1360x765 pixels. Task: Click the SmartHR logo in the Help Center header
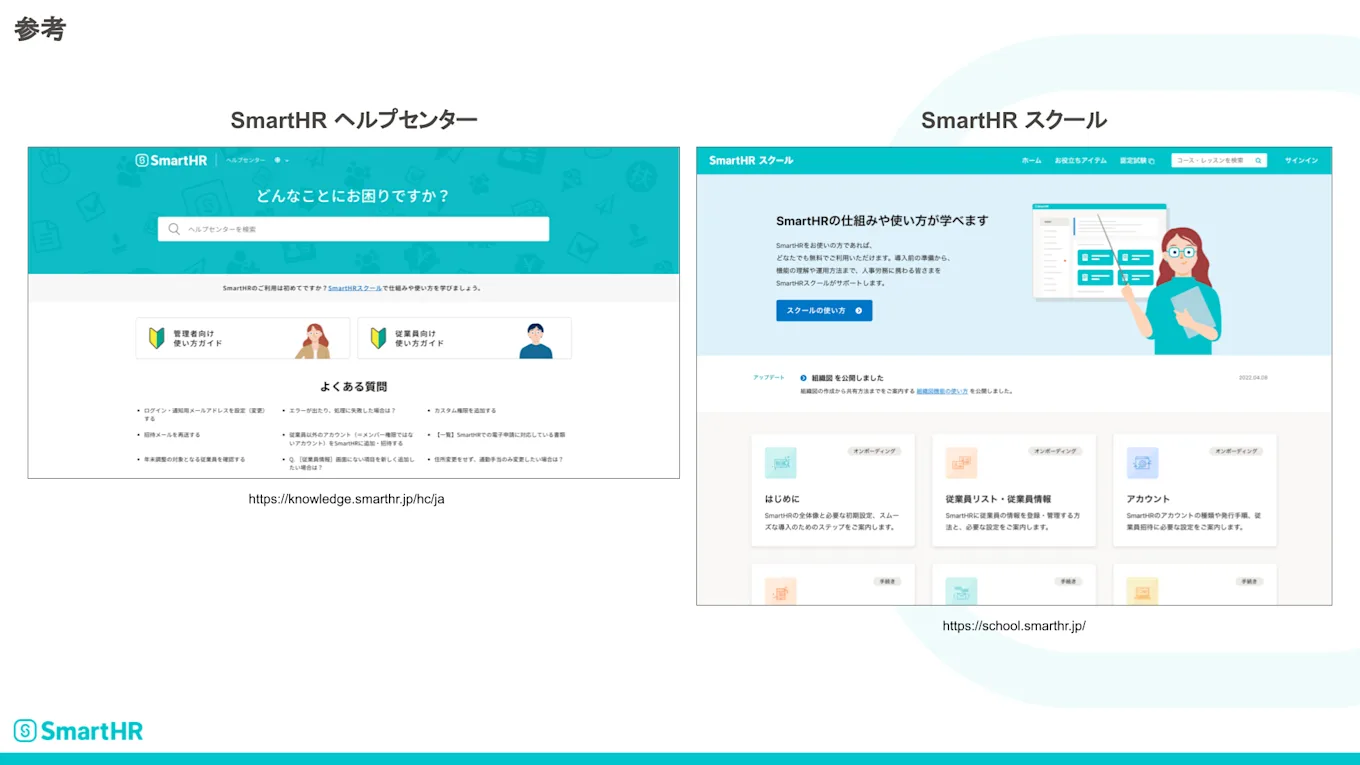[171, 160]
